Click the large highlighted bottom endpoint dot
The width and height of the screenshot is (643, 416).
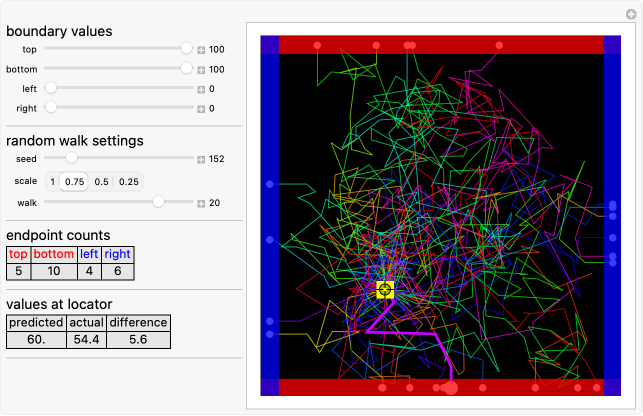click(x=451, y=388)
